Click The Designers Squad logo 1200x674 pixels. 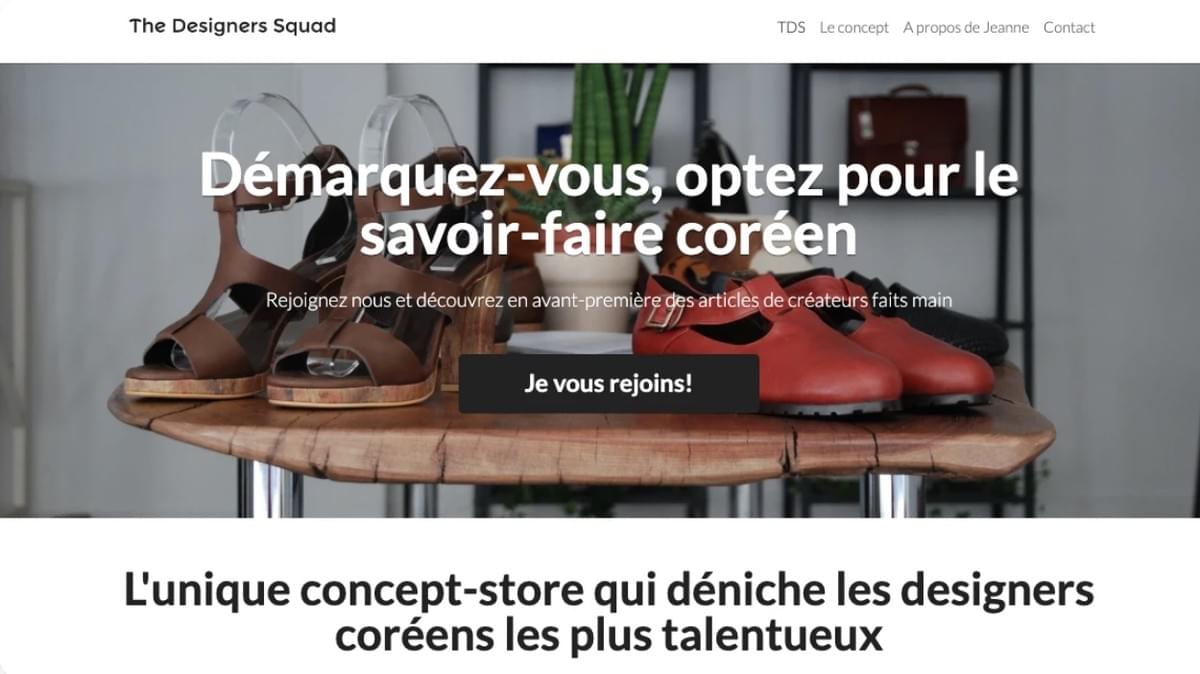point(232,27)
